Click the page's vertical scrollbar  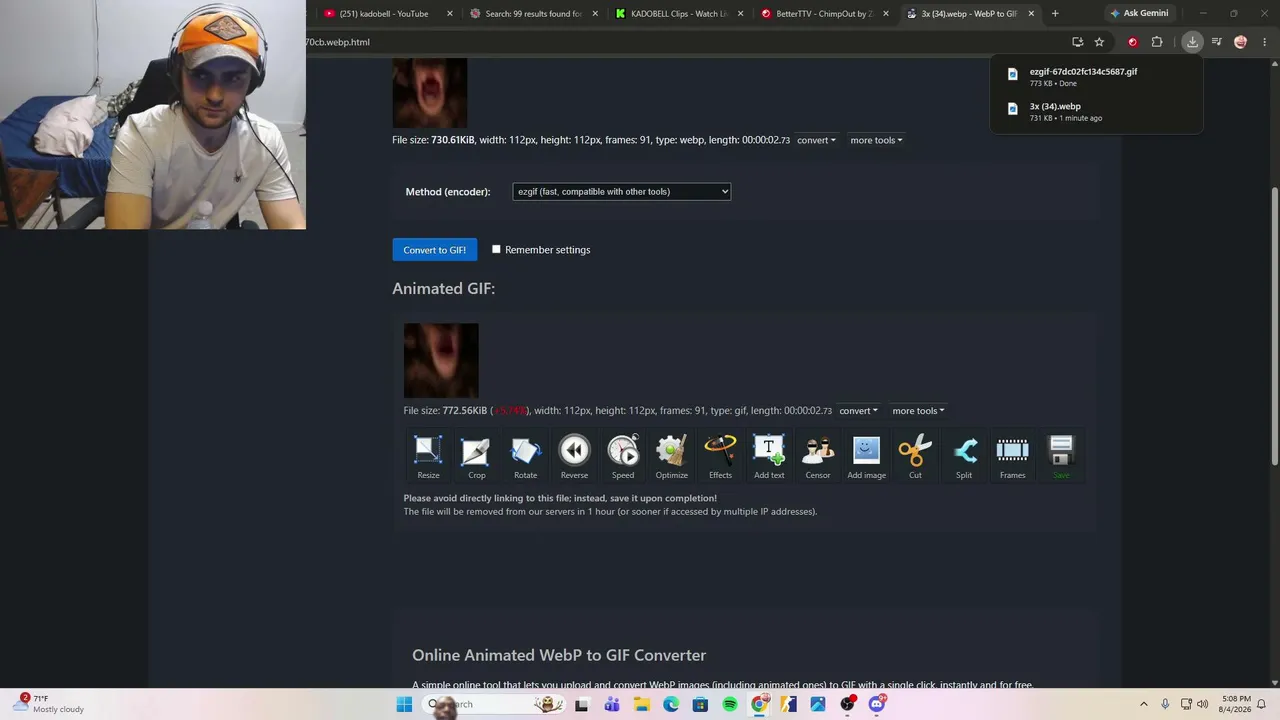coord(1274,325)
